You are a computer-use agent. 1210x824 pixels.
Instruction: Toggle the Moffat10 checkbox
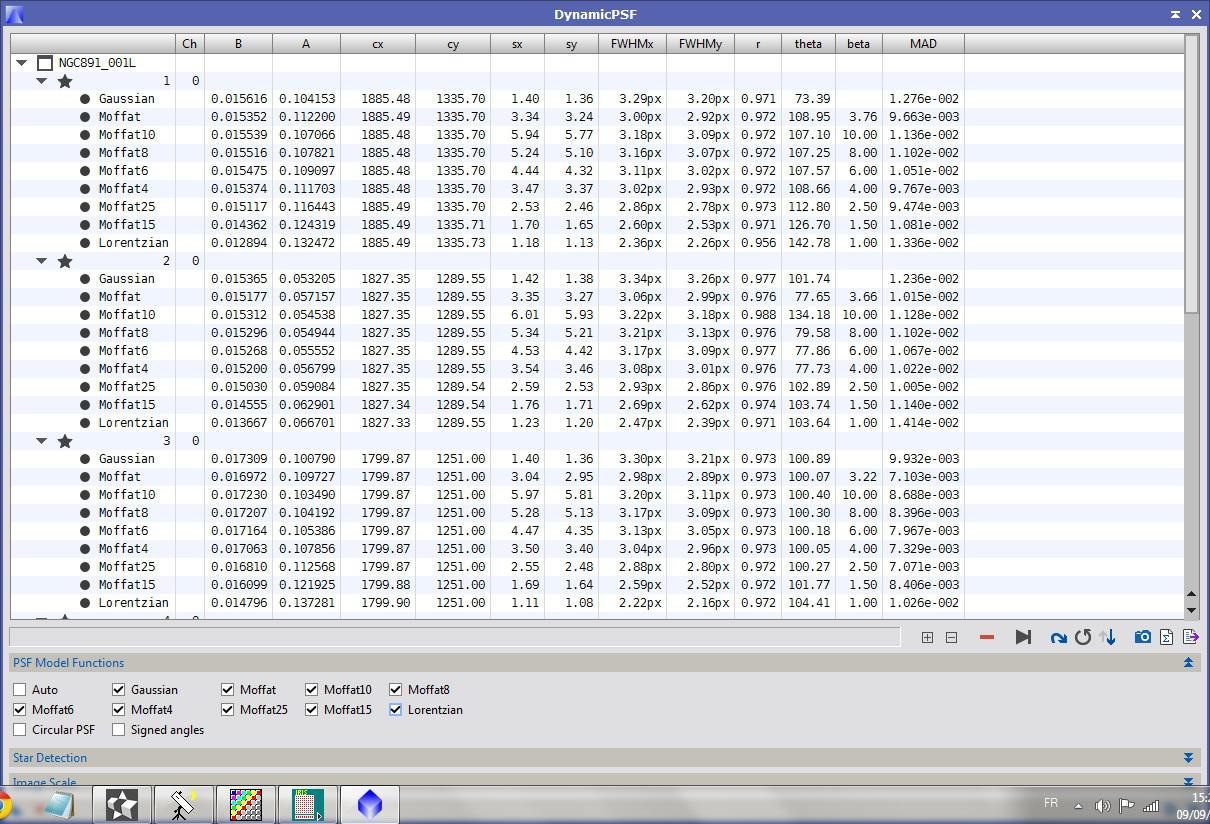click(x=311, y=690)
